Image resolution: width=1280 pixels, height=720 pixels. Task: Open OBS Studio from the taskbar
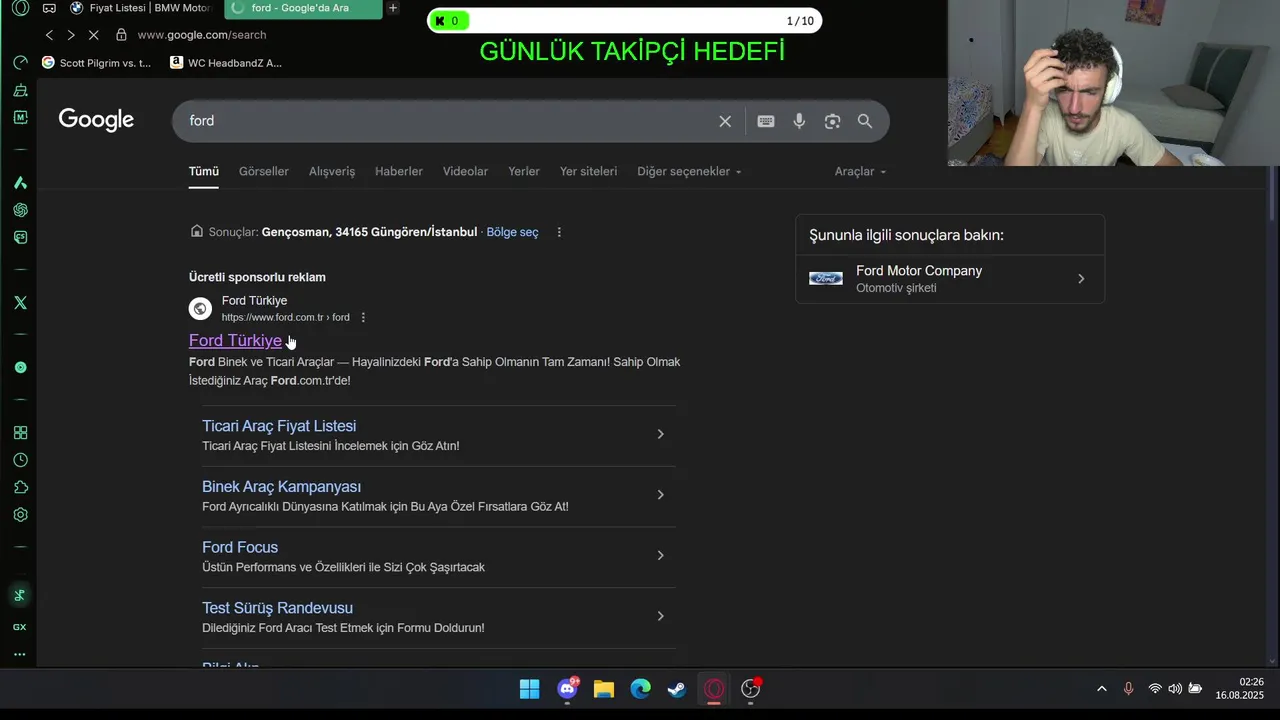coord(750,689)
